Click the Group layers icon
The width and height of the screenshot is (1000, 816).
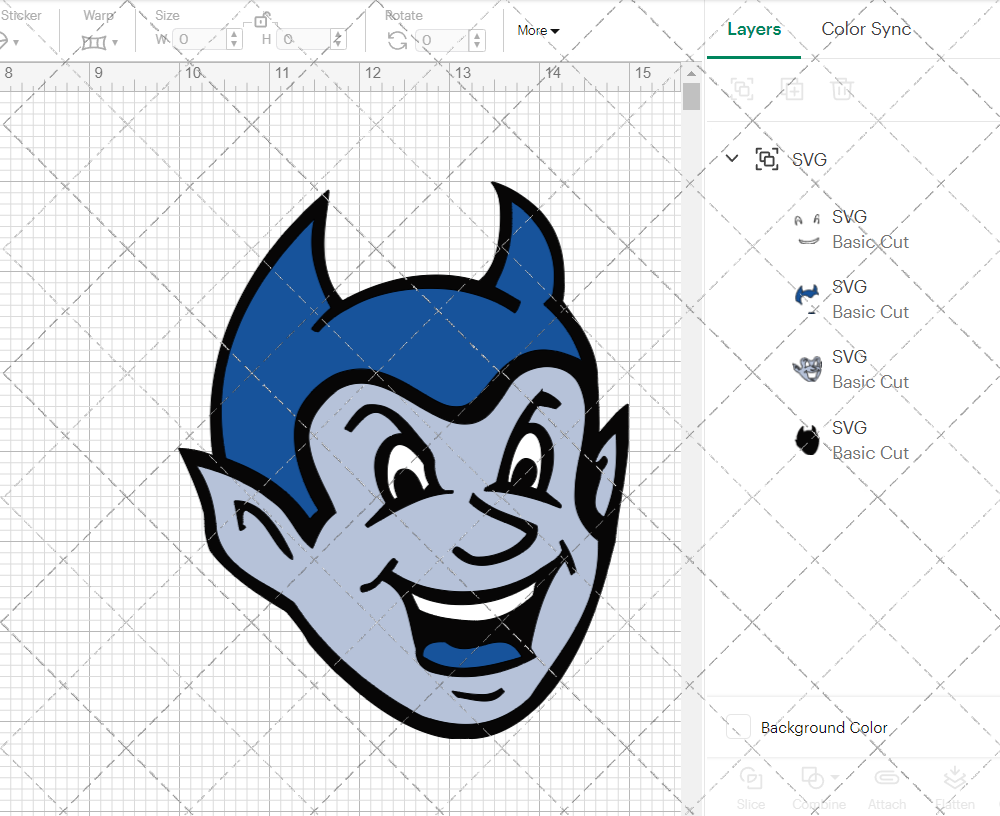[742, 89]
